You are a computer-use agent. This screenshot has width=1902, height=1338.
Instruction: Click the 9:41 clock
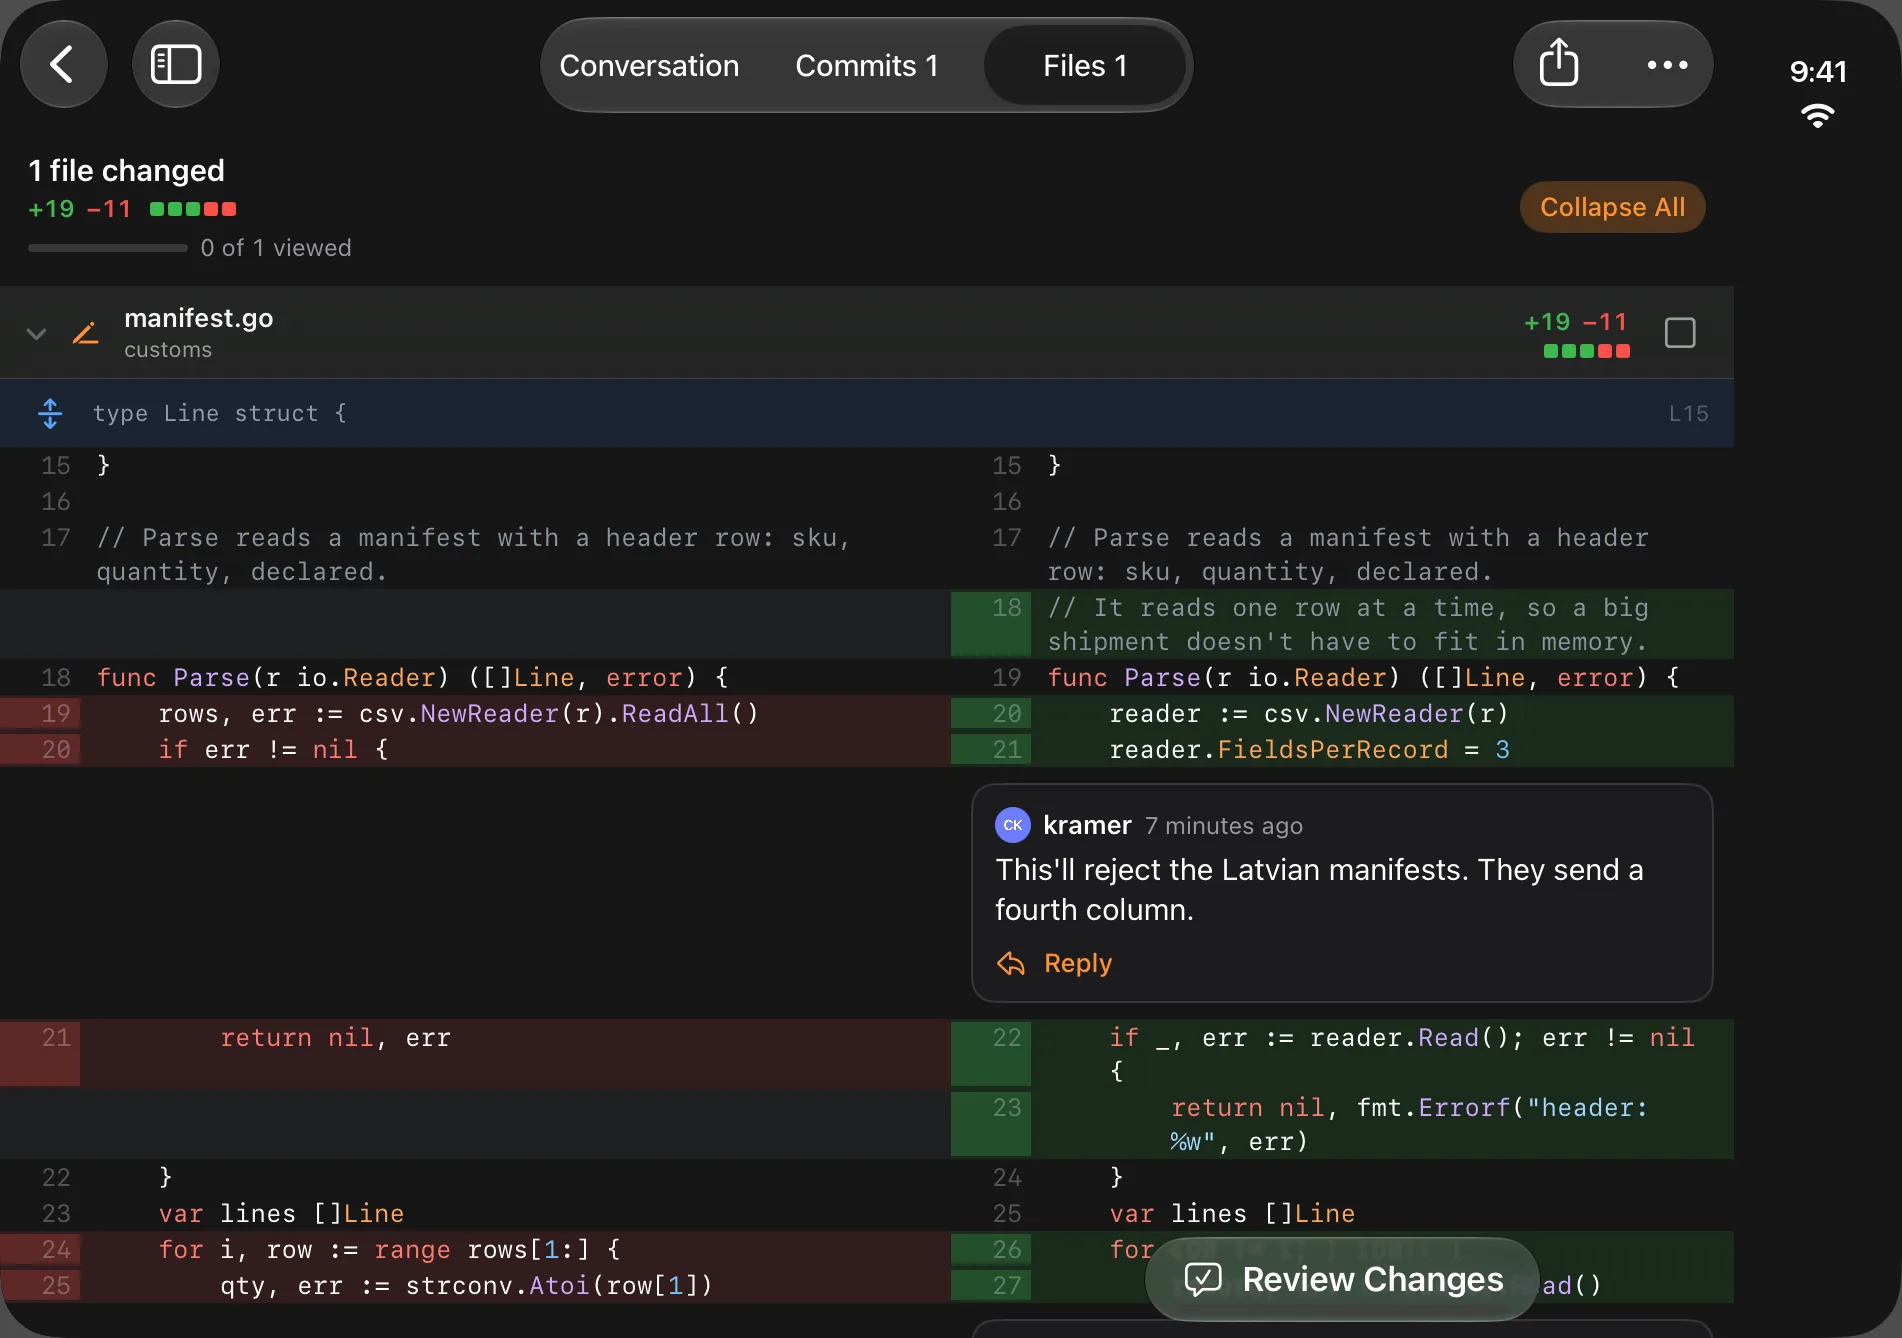click(1818, 72)
